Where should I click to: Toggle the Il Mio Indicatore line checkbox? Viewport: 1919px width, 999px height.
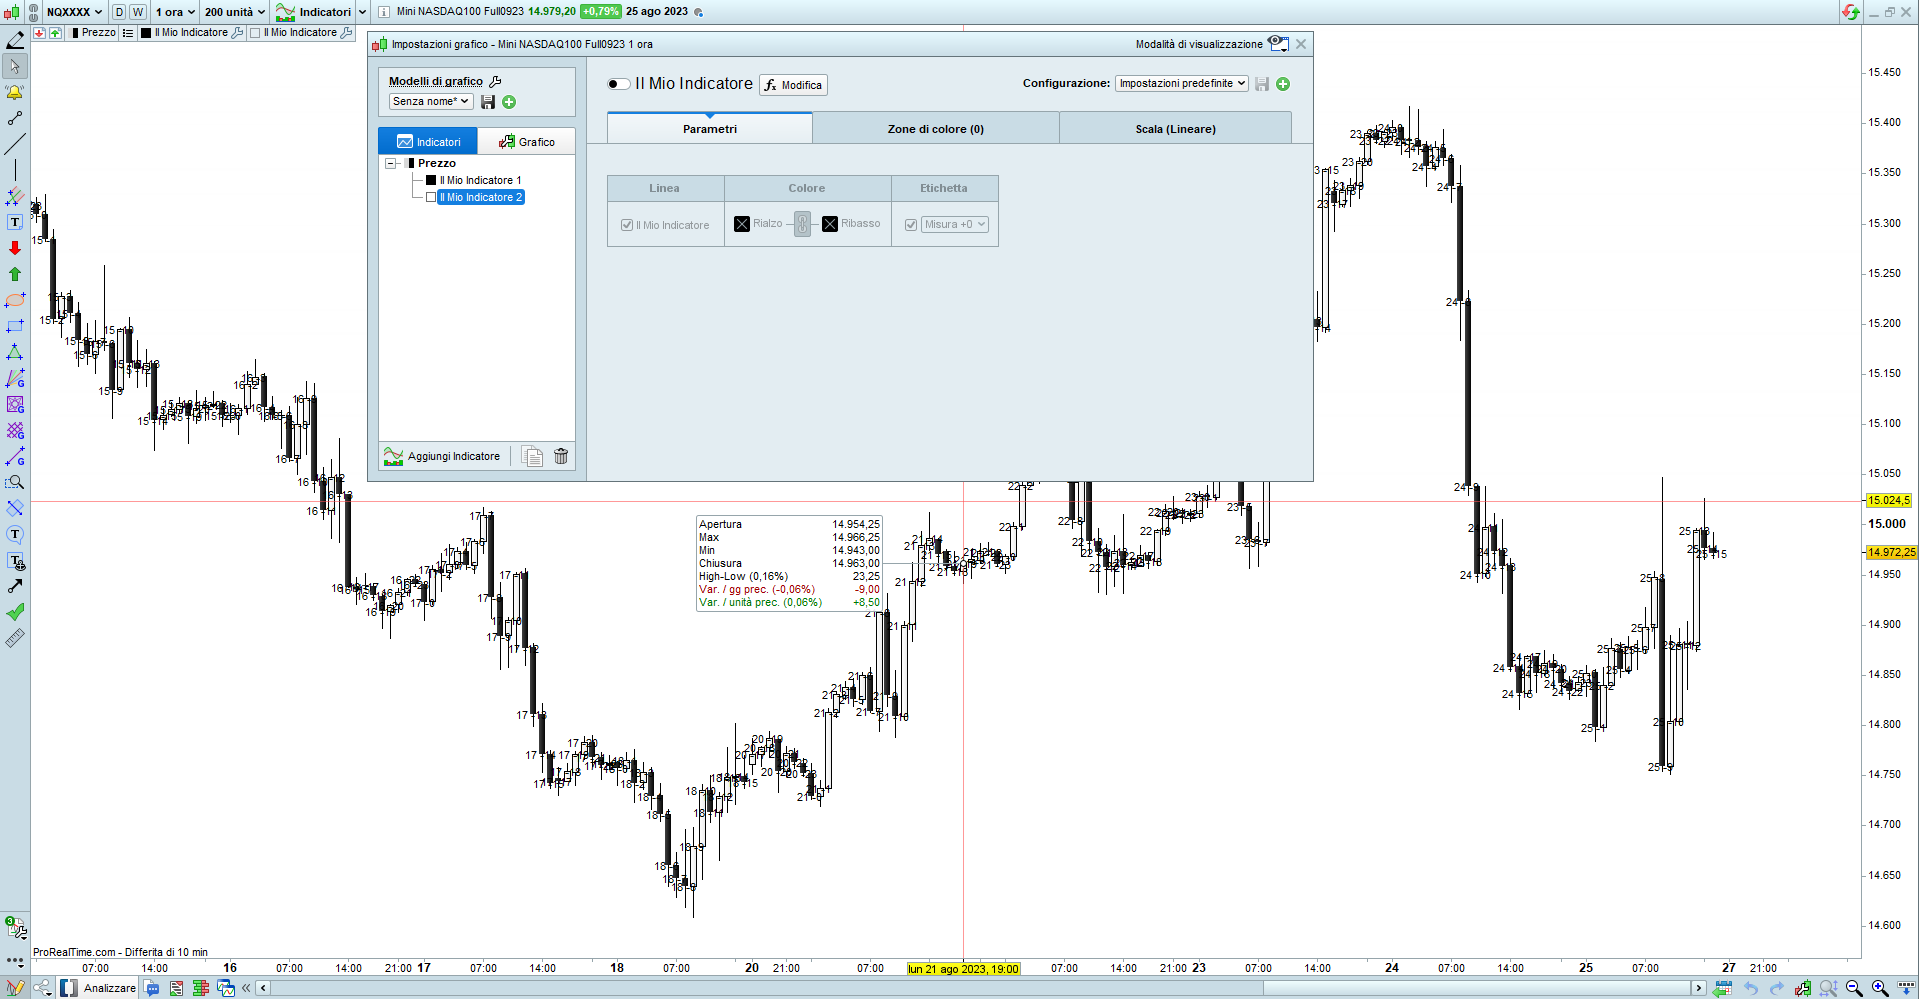tap(627, 225)
